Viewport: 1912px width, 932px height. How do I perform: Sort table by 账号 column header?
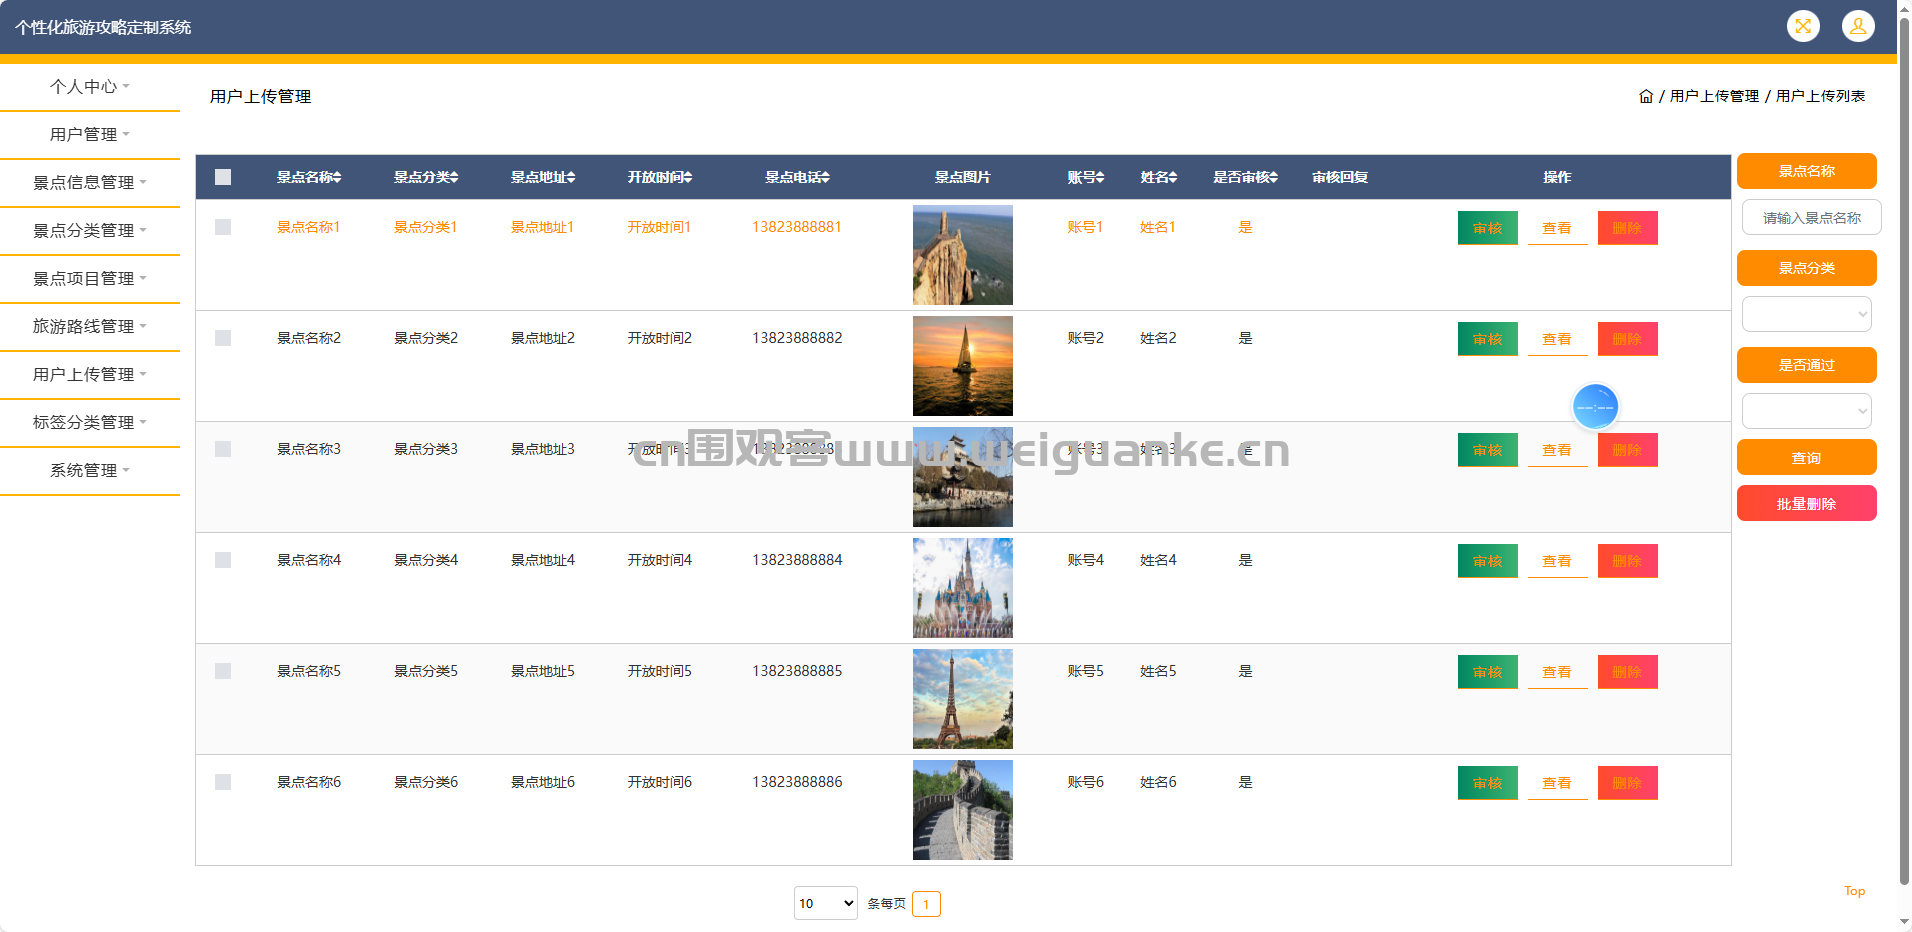tap(1085, 178)
